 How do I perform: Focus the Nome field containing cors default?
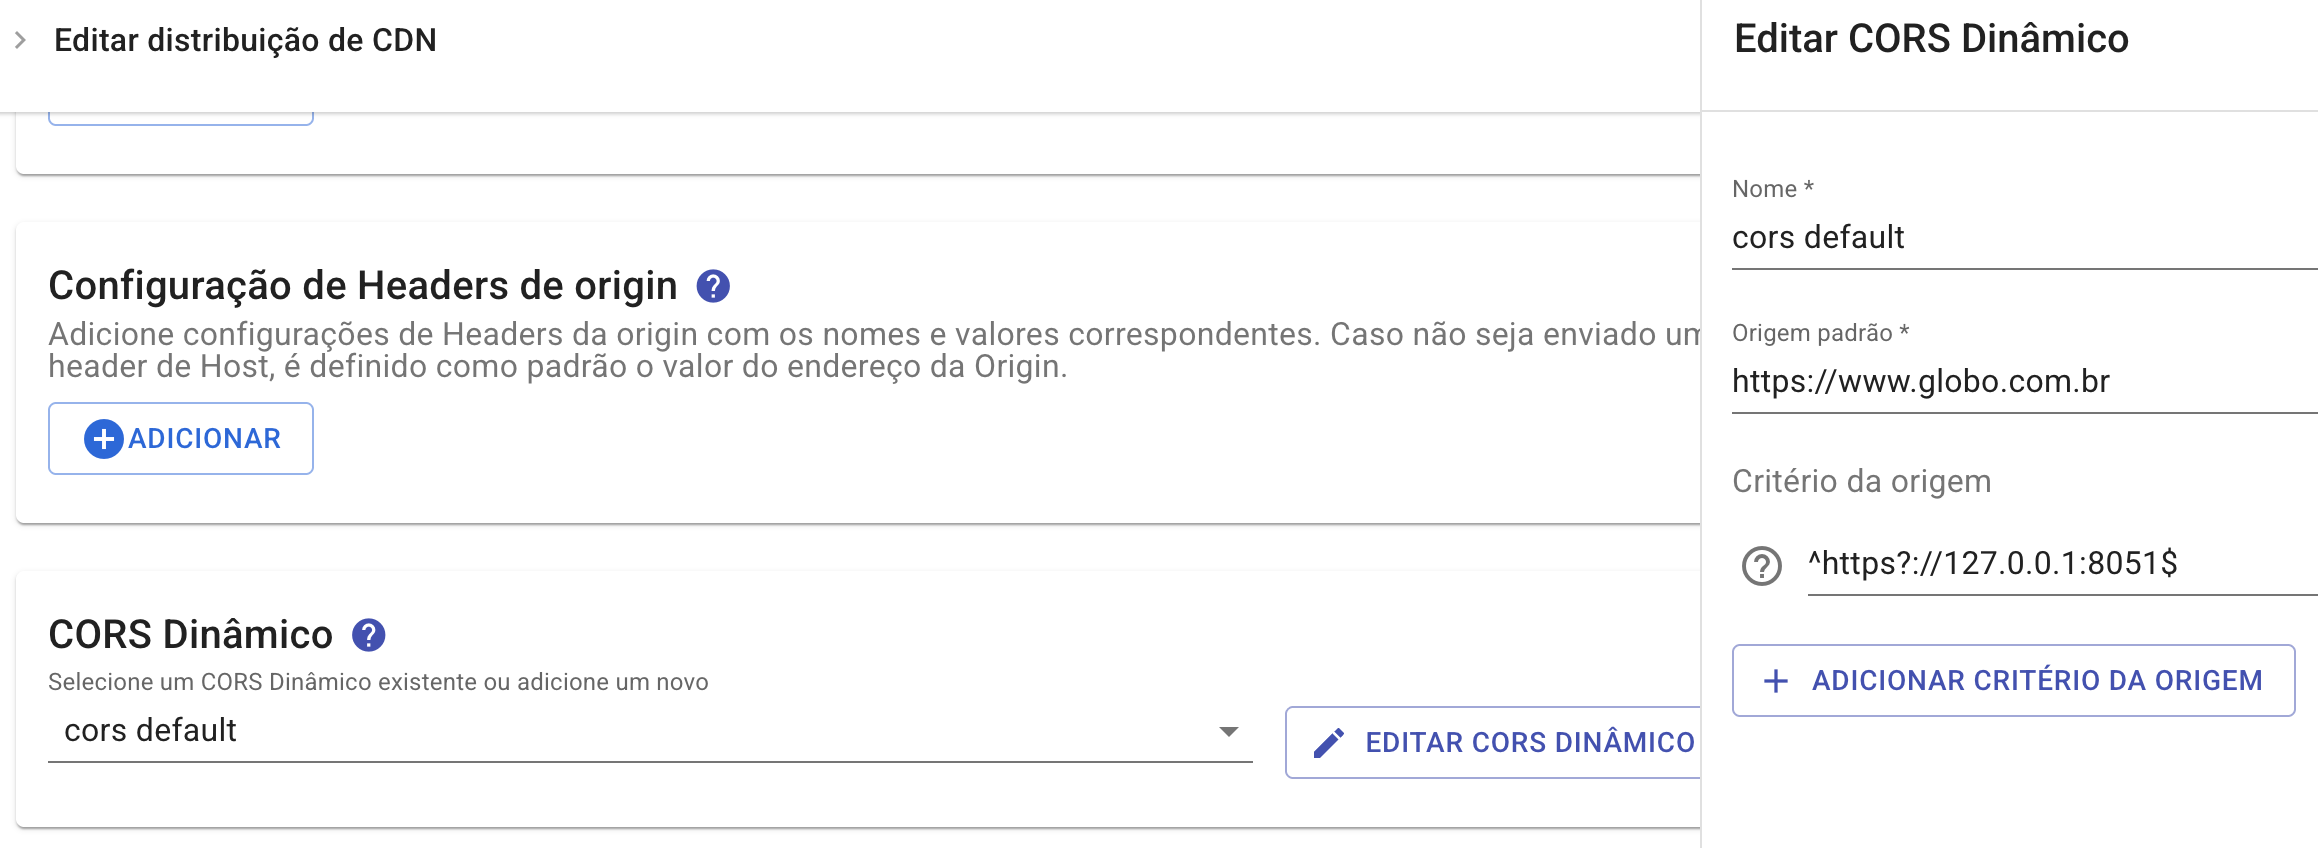click(2024, 238)
